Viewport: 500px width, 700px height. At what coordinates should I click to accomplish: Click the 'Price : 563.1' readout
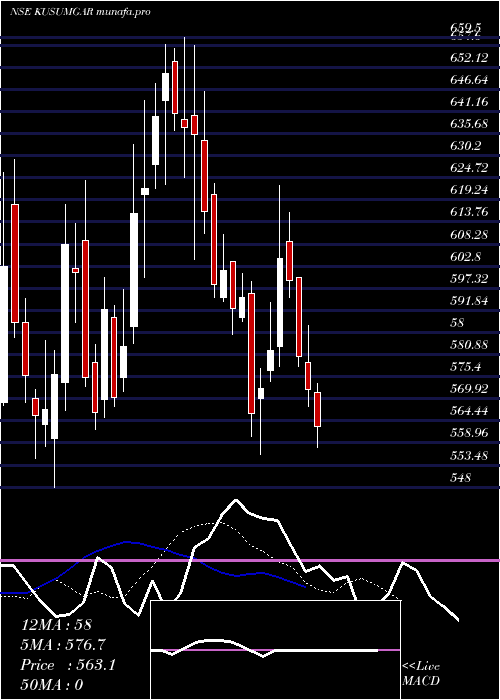click(68, 665)
